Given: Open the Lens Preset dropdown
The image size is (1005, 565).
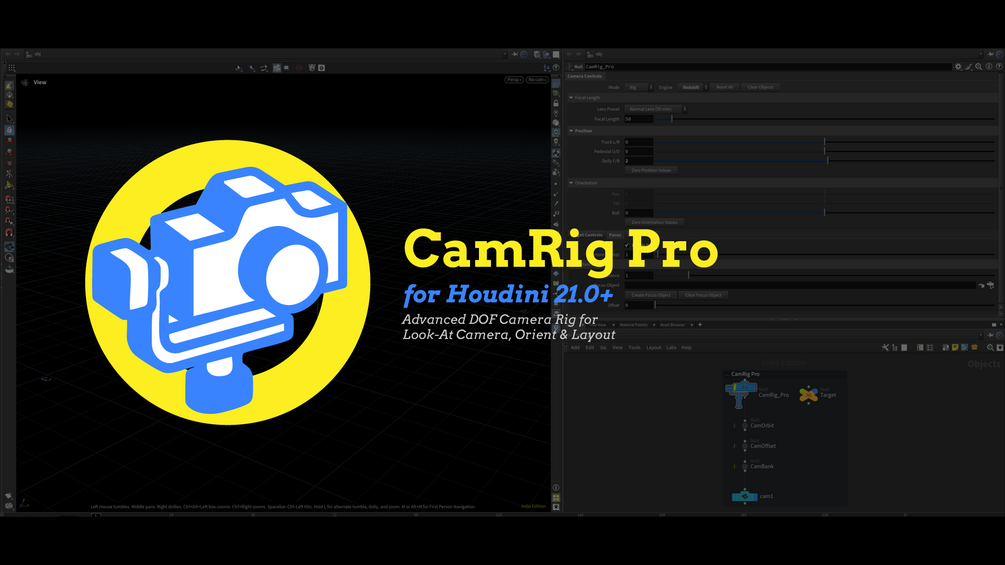Looking at the screenshot, I should point(656,109).
